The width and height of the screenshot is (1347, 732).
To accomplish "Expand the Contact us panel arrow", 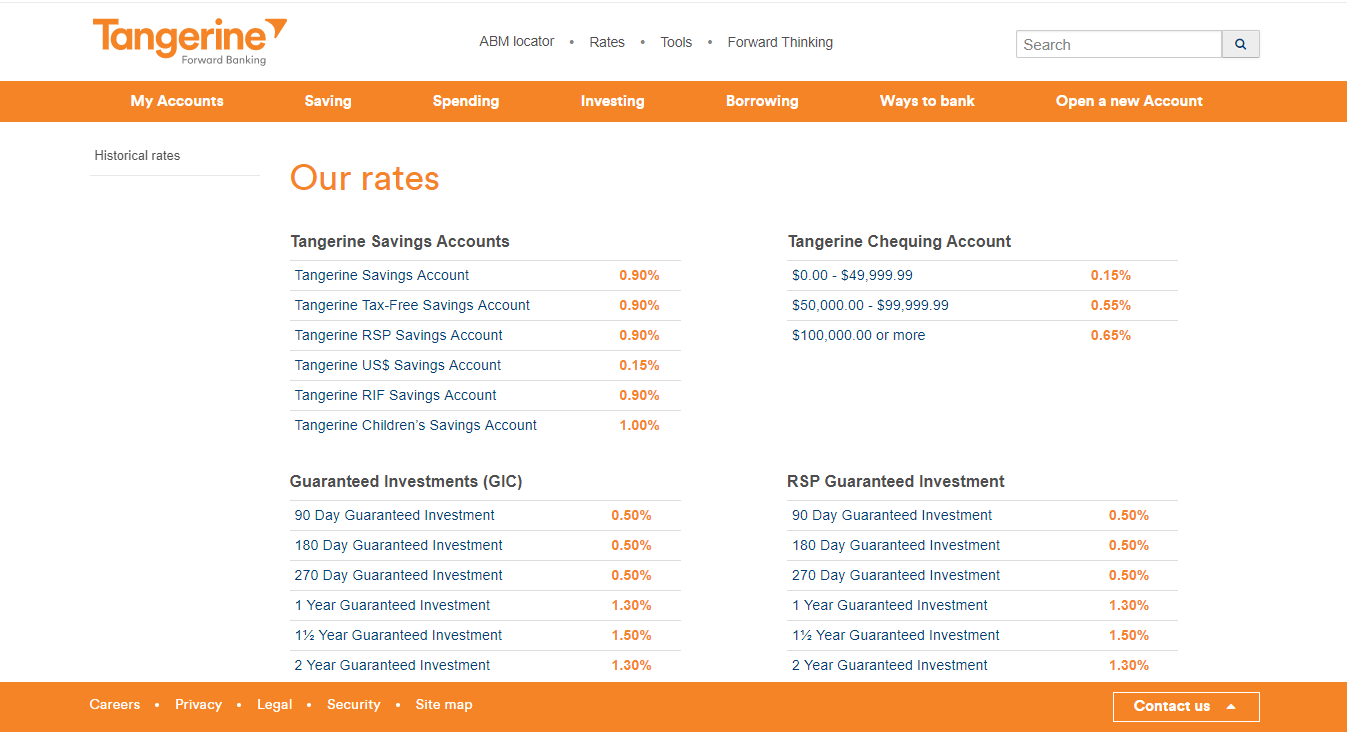I will pos(1231,707).
